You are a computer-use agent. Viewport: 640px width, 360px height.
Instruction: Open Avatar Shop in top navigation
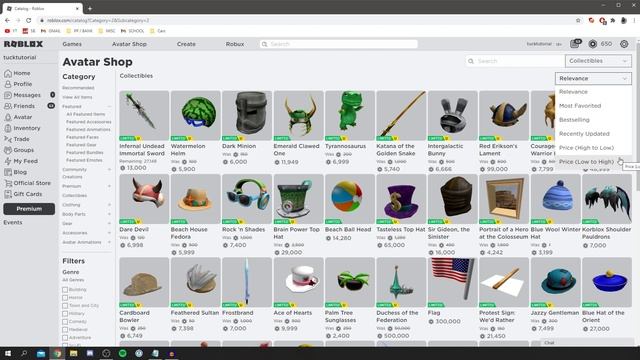coord(129,44)
